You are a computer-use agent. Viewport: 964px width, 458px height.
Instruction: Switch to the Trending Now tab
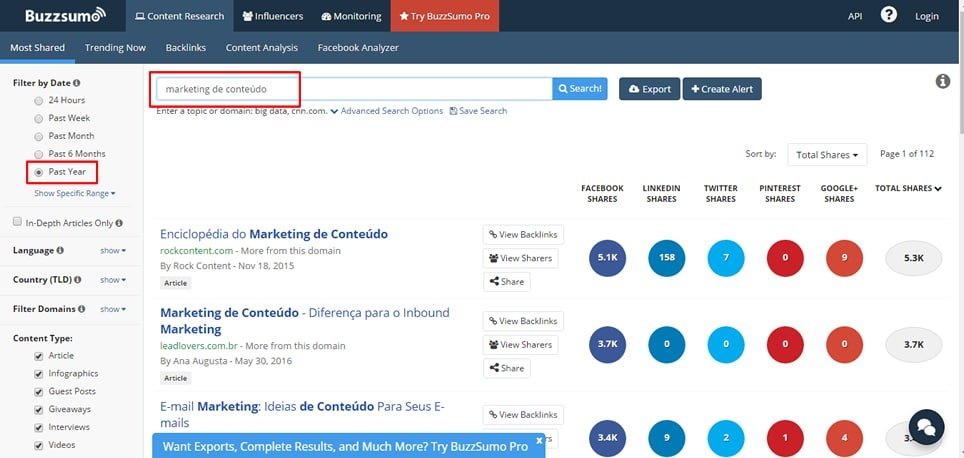(x=116, y=48)
